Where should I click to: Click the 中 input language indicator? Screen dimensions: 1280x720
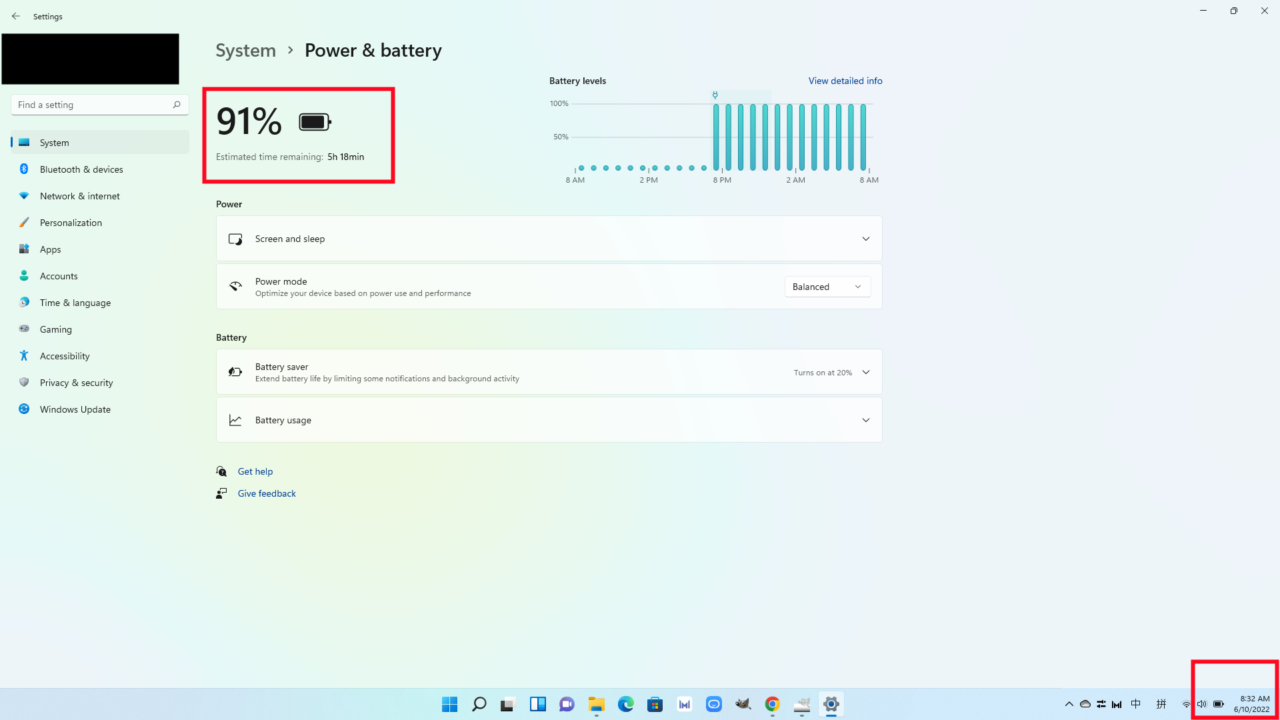click(x=1135, y=704)
